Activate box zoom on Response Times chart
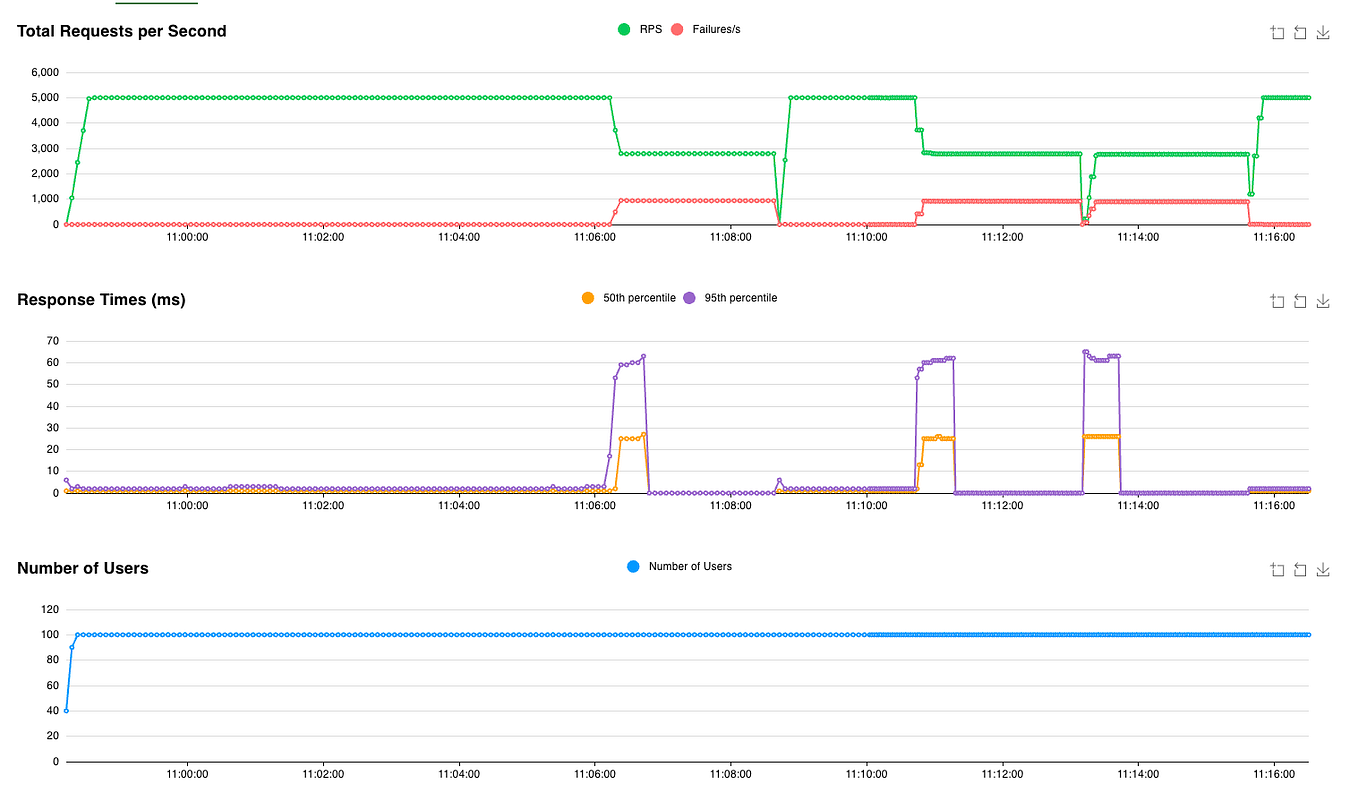Image resolution: width=1358 pixels, height=808 pixels. coord(1277,300)
